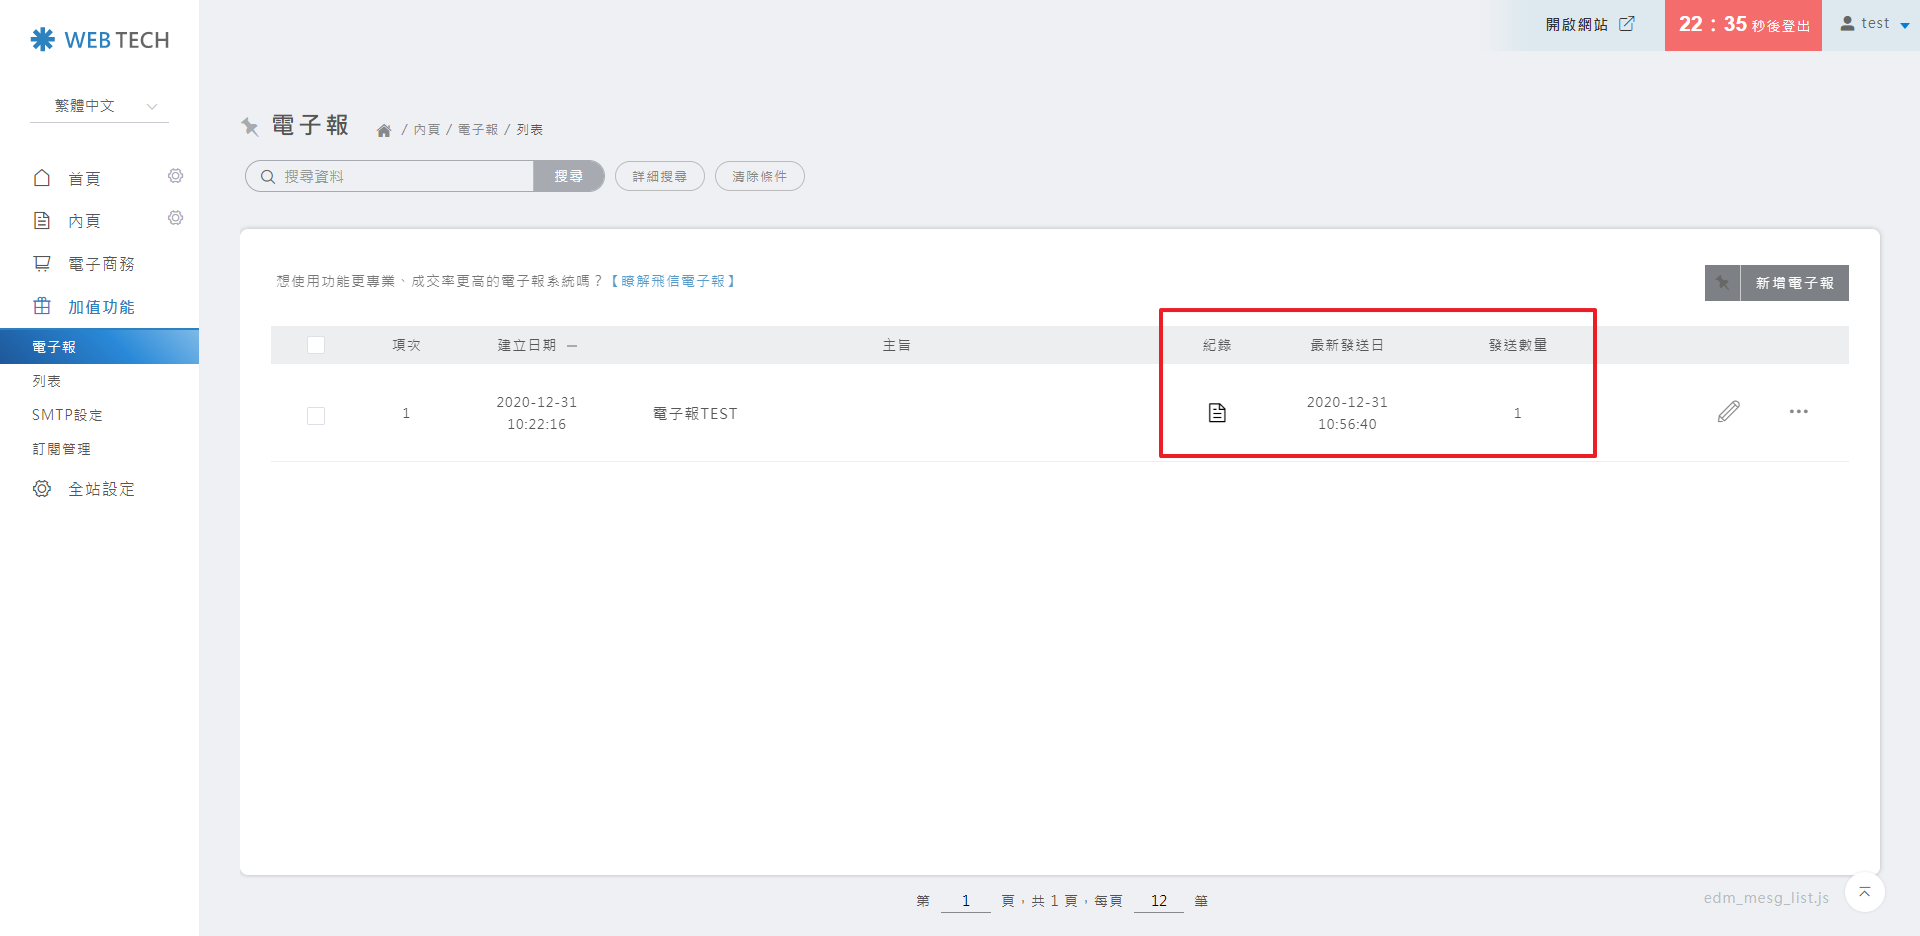Click the home icon in breadcrumb
Viewport: 1920px width, 936px height.
384,131
